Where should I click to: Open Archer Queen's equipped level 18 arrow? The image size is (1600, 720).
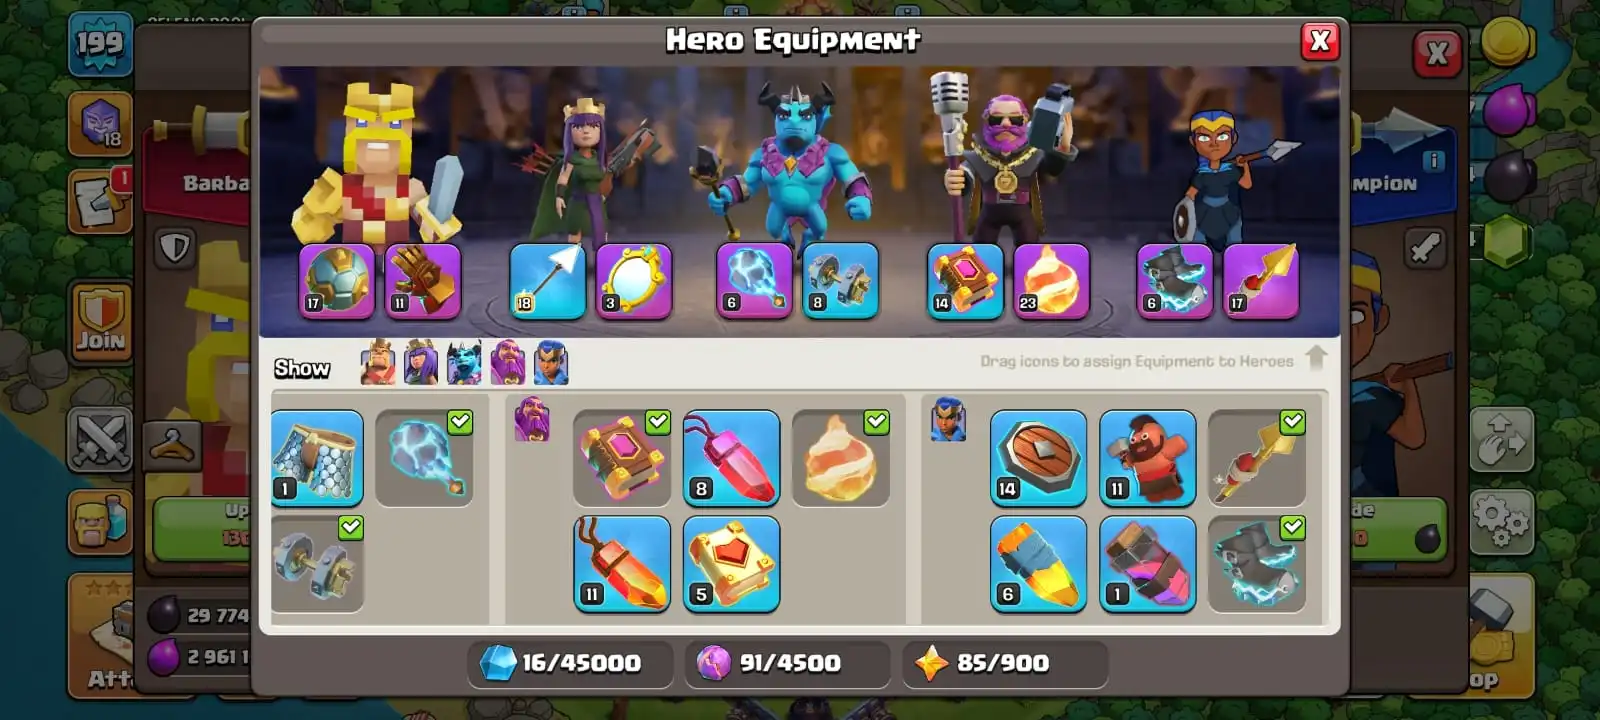coord(548,282)
